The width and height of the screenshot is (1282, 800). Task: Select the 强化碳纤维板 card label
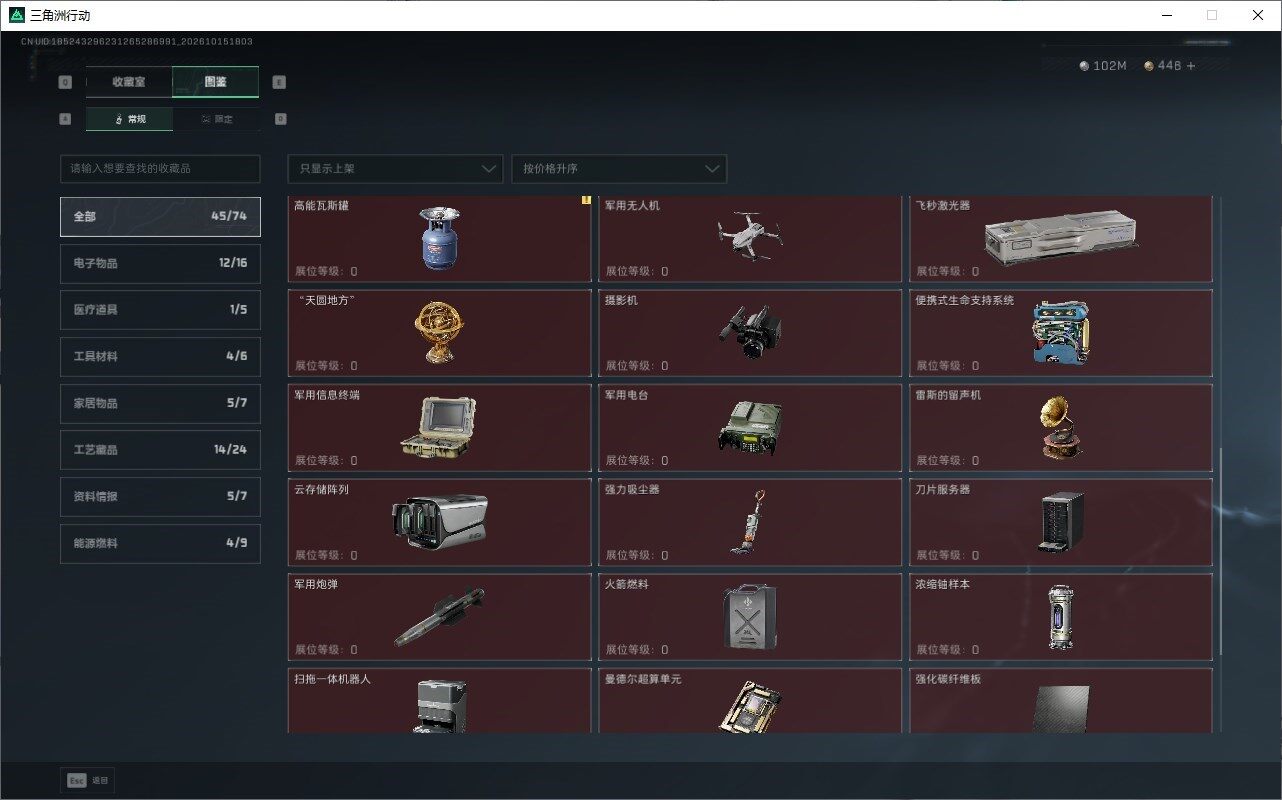coord(948,680)
